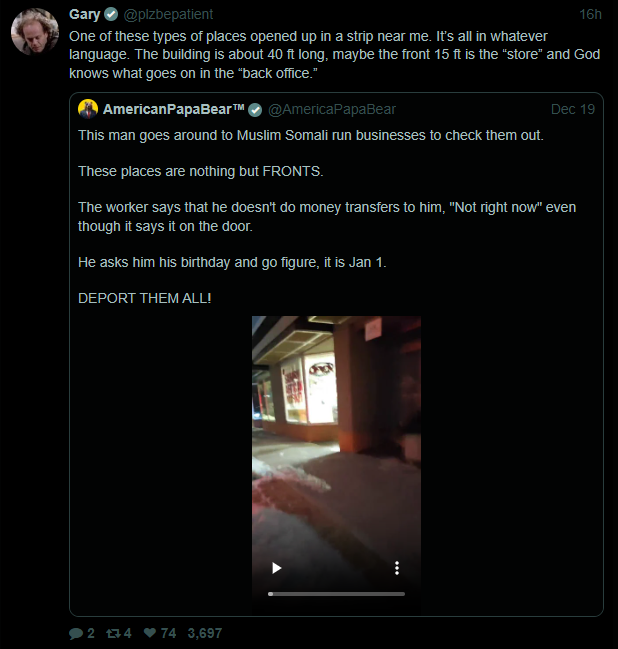The height and width of the screenshot is (649, 618).
Task: Click the AmericanPapaBear display name
Action: pos(173,109)
